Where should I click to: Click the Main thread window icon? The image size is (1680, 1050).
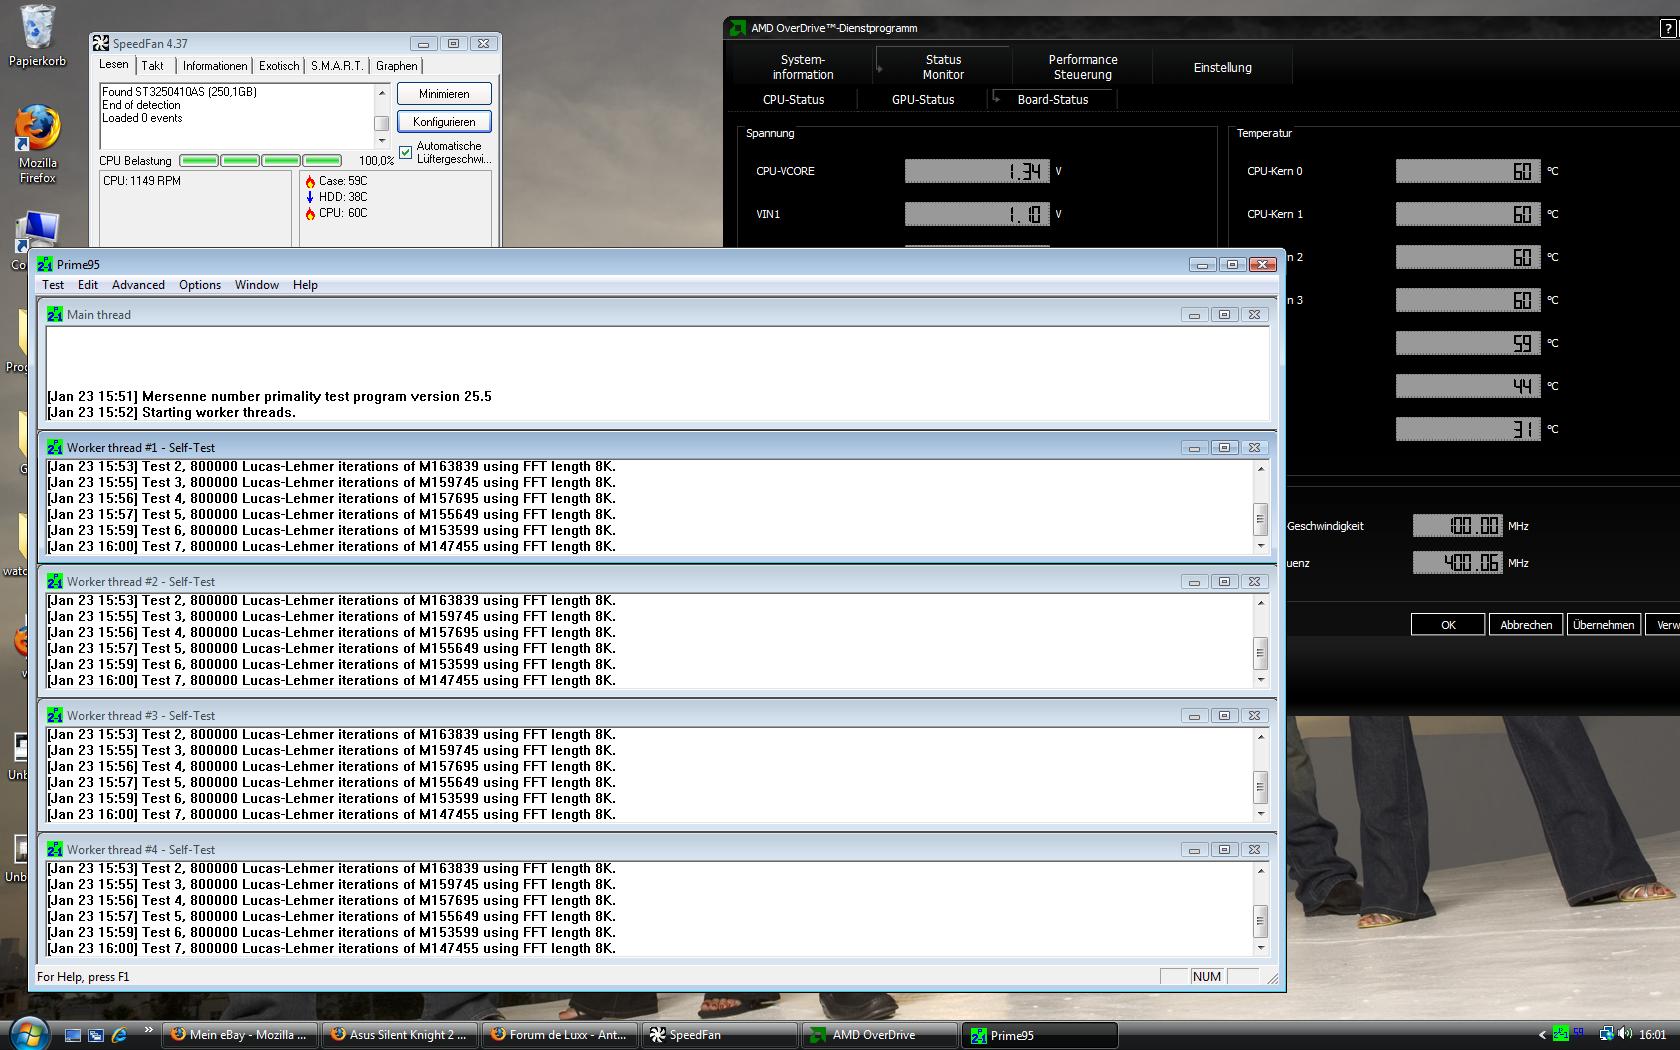pos(54,314)
